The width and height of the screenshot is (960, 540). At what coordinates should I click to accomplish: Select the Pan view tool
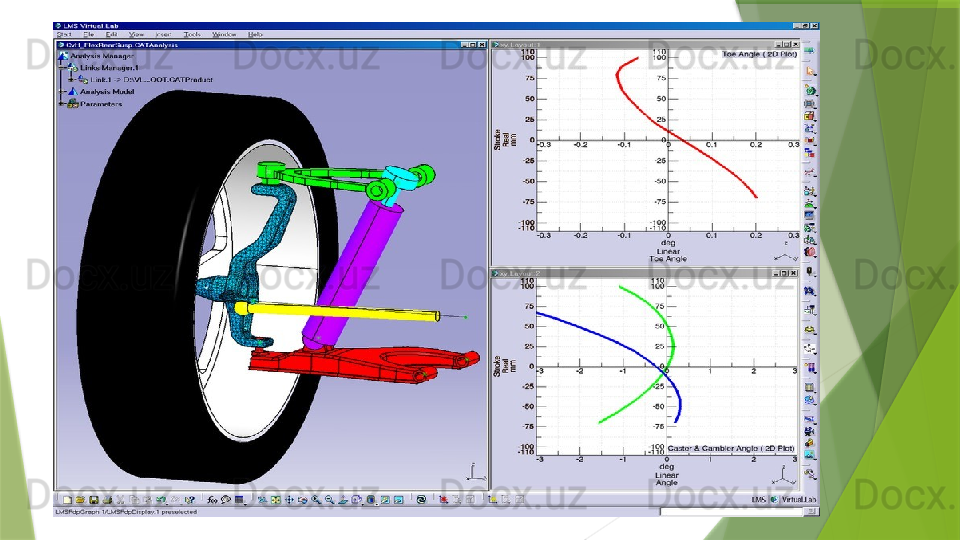point(289,499)
